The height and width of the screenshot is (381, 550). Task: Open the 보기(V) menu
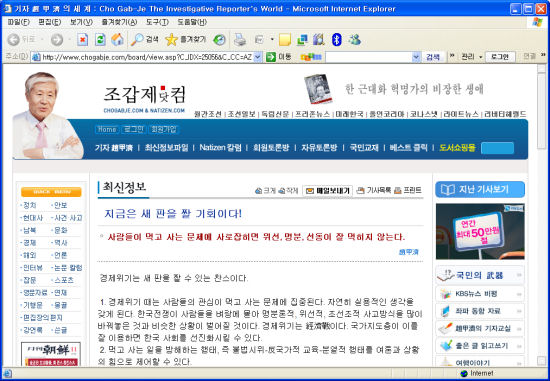81,22
